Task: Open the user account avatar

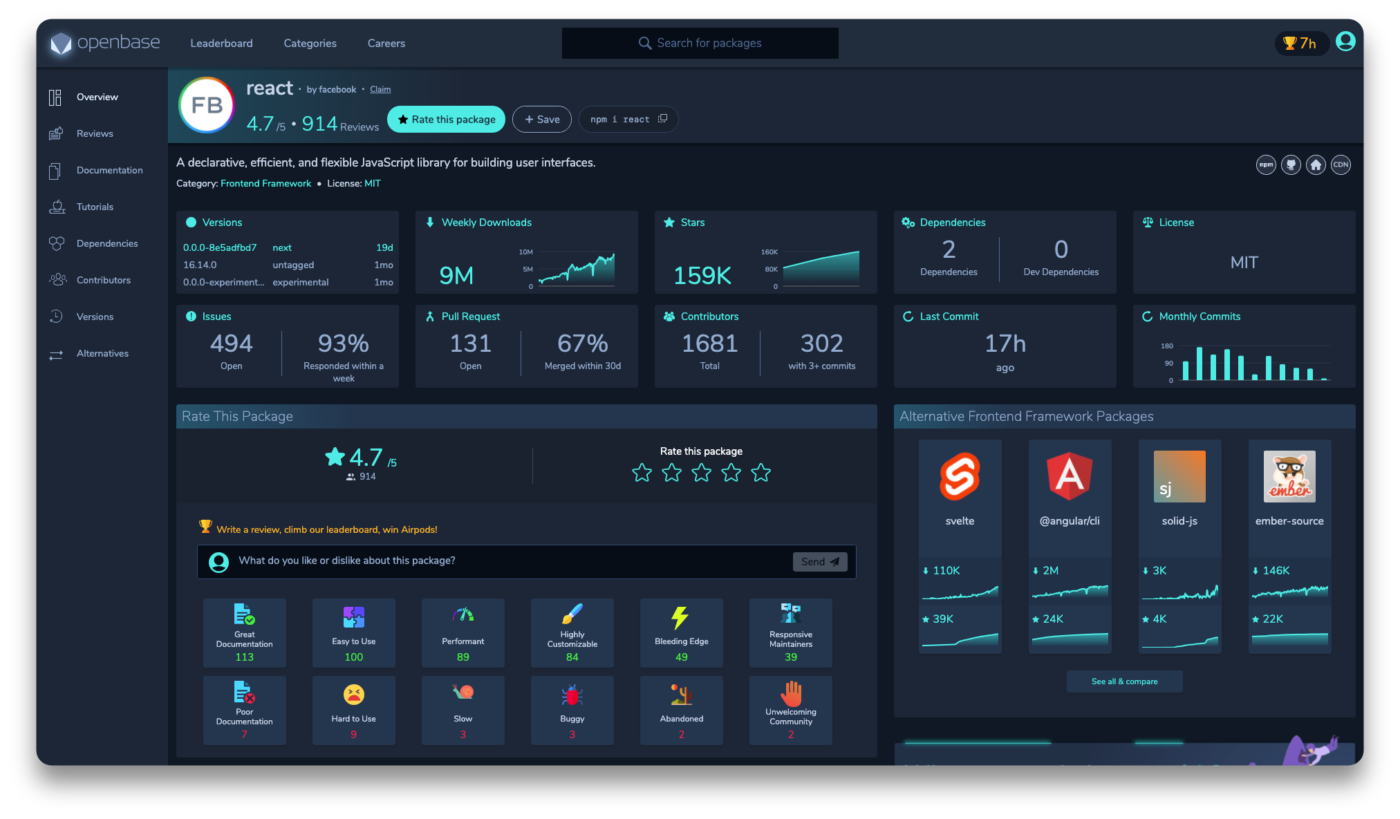Action: coord(1345,41)
